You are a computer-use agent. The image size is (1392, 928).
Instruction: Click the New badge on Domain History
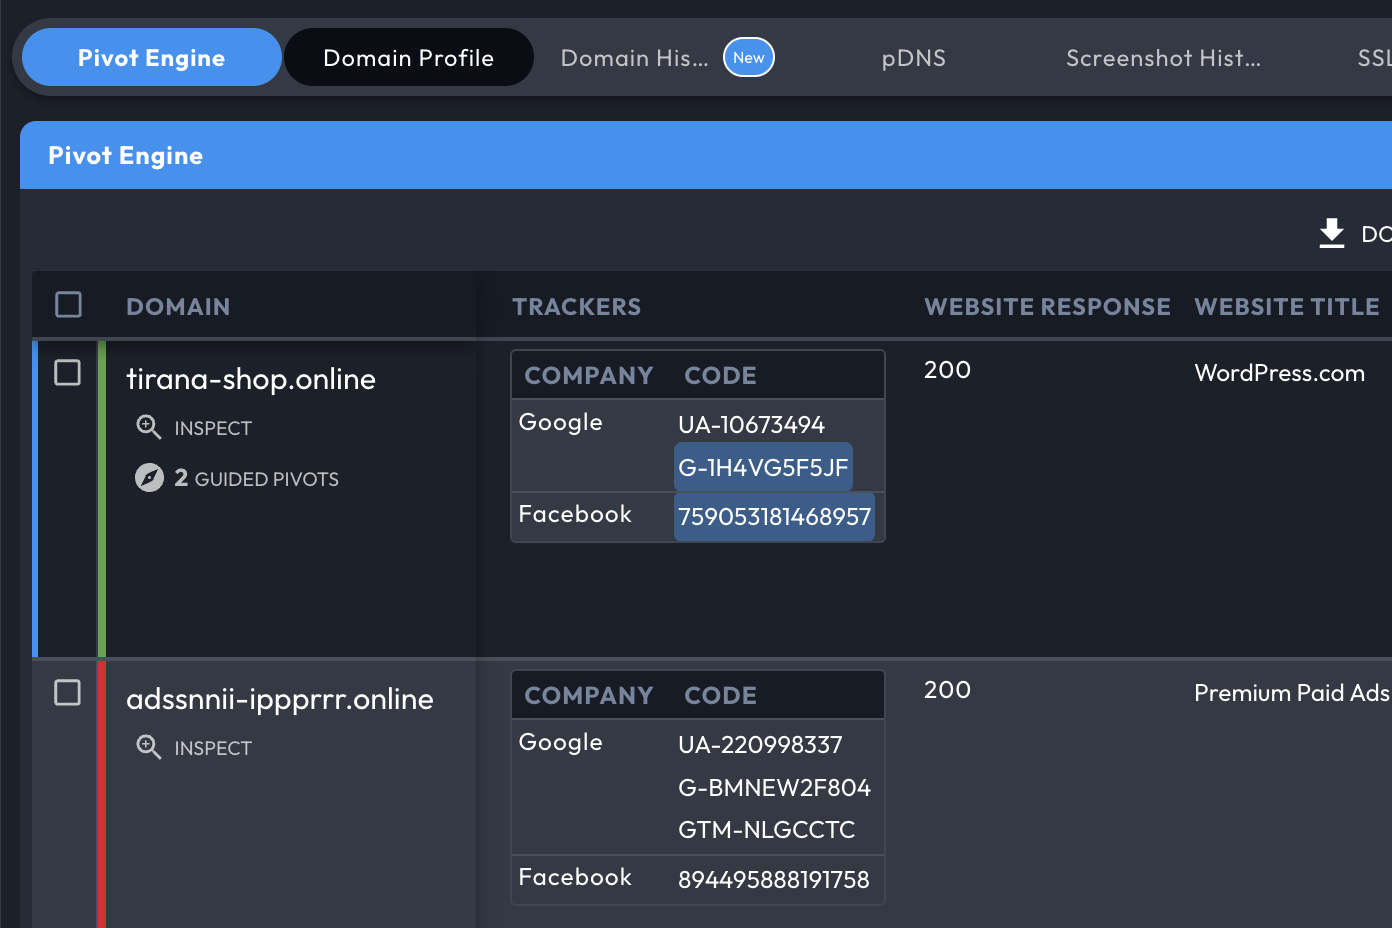coord(748,57)
